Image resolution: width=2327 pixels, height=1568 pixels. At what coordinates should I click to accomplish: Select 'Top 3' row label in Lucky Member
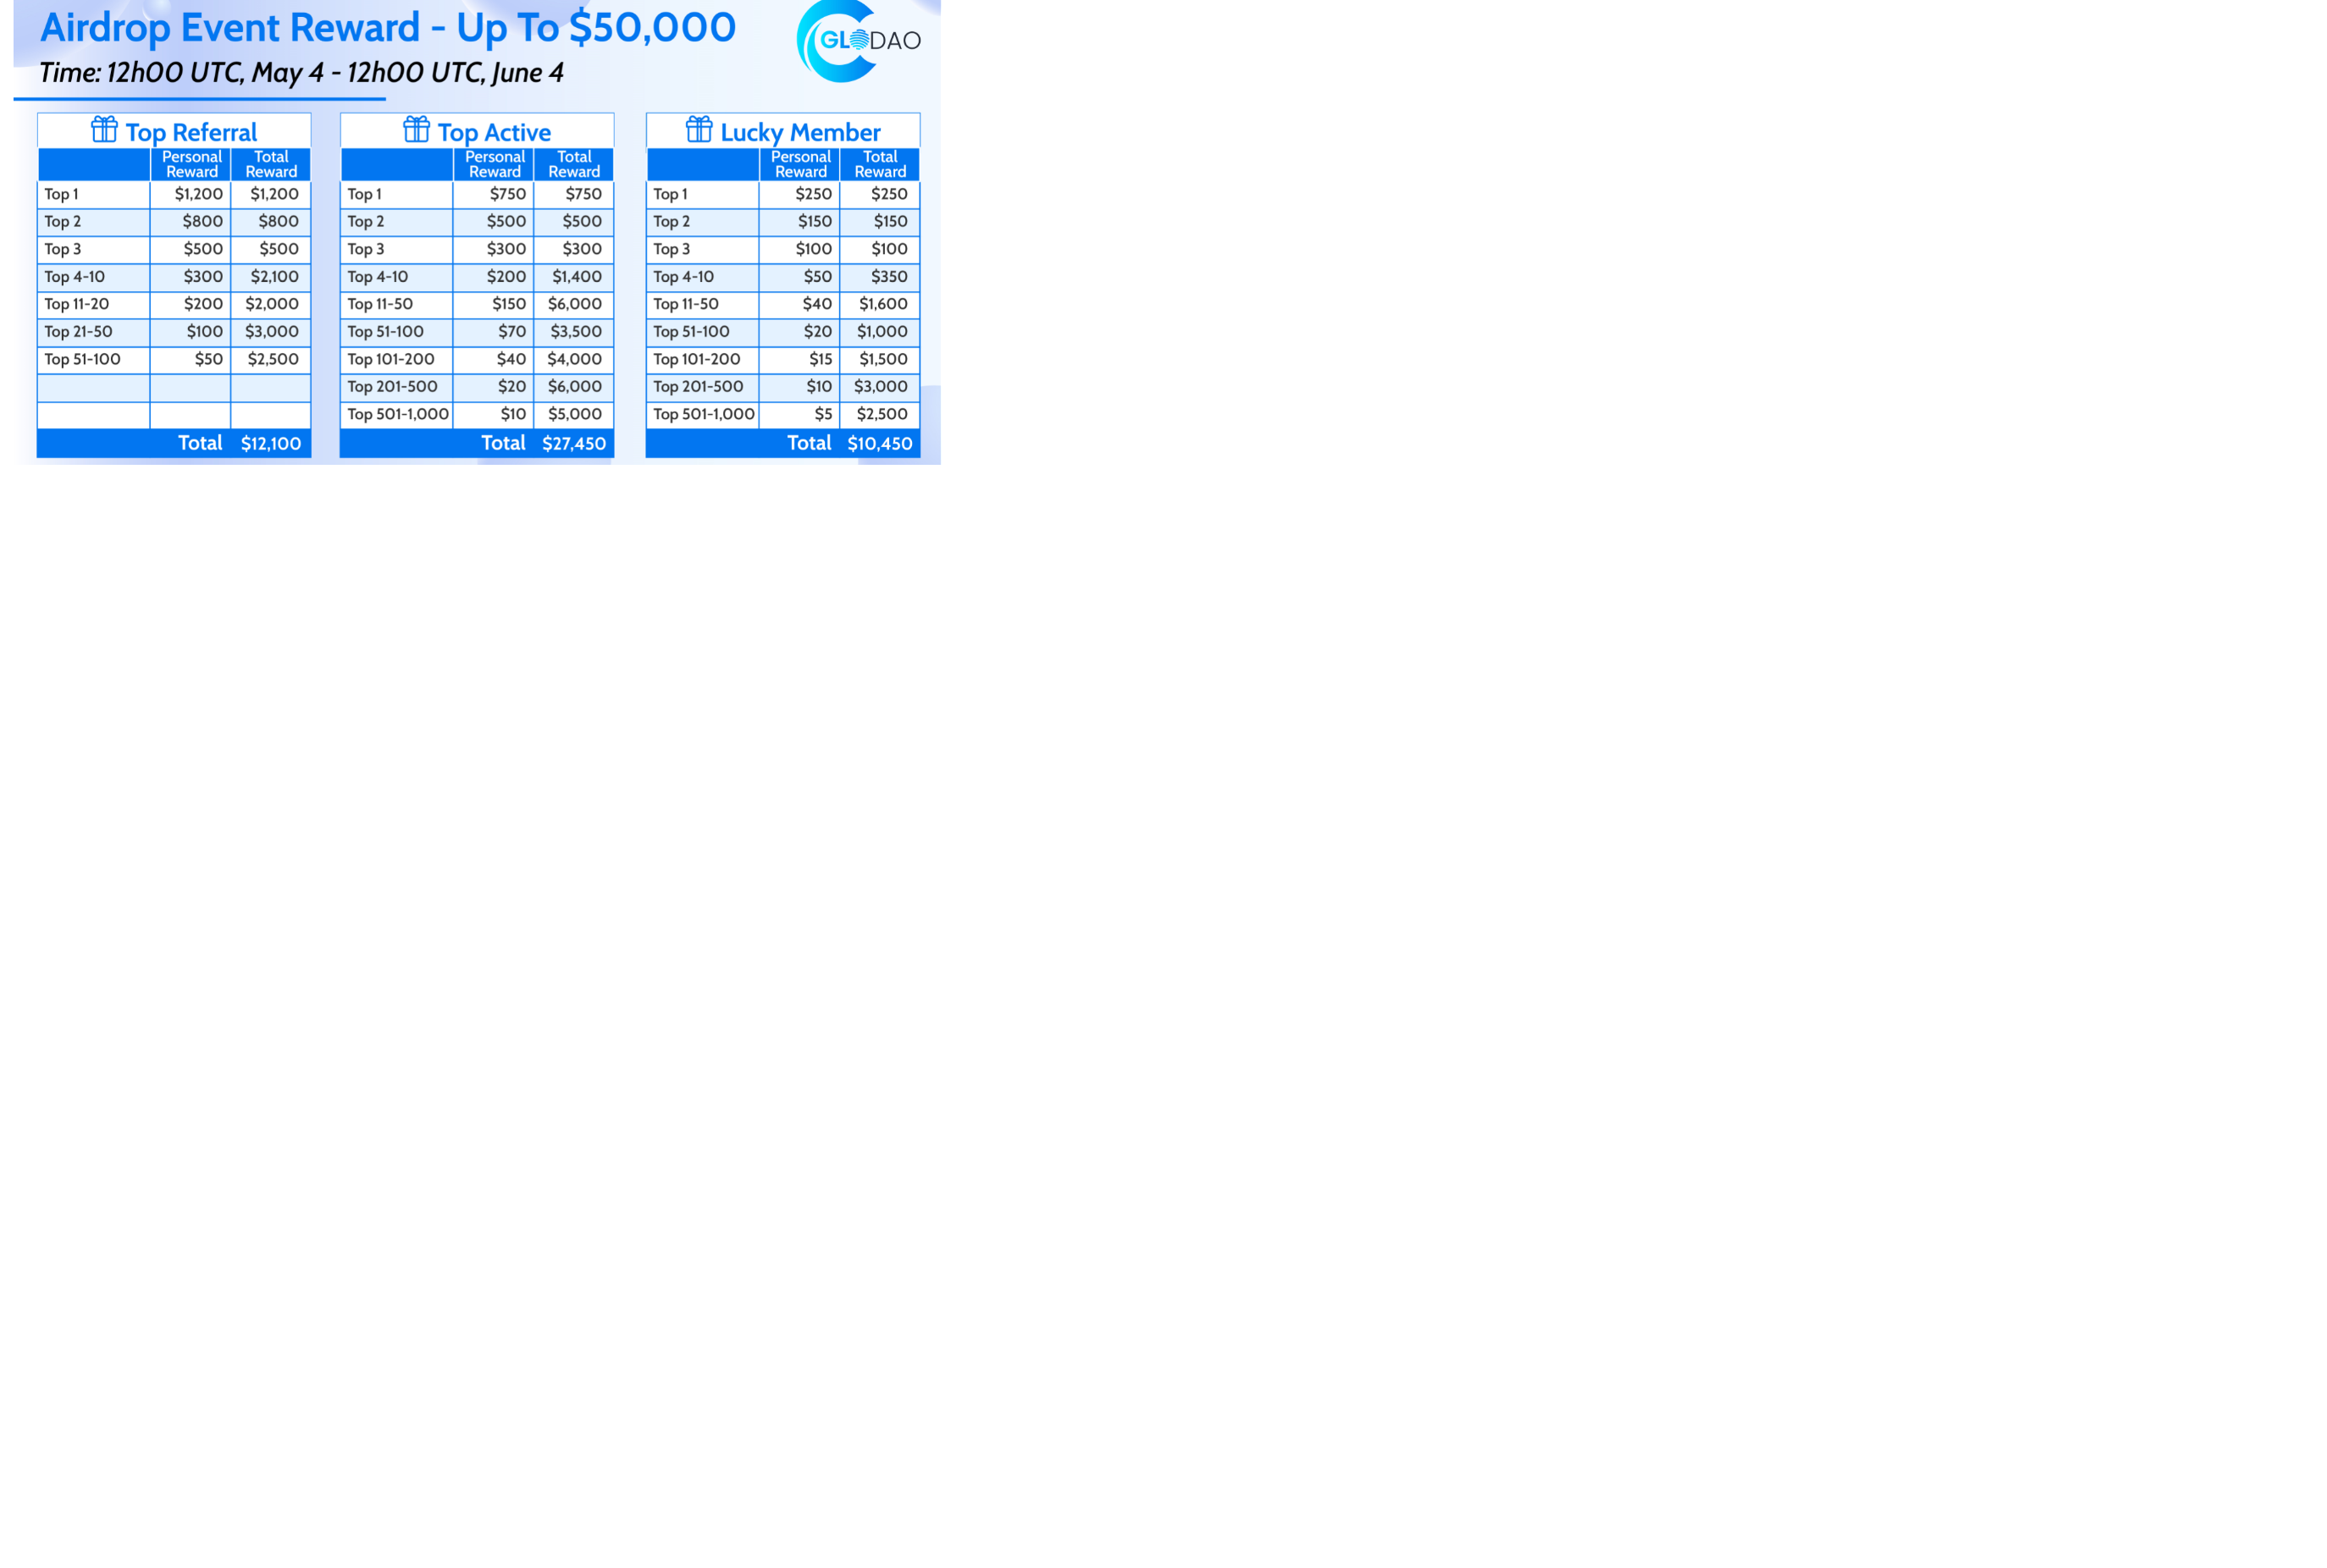[671, 249]
